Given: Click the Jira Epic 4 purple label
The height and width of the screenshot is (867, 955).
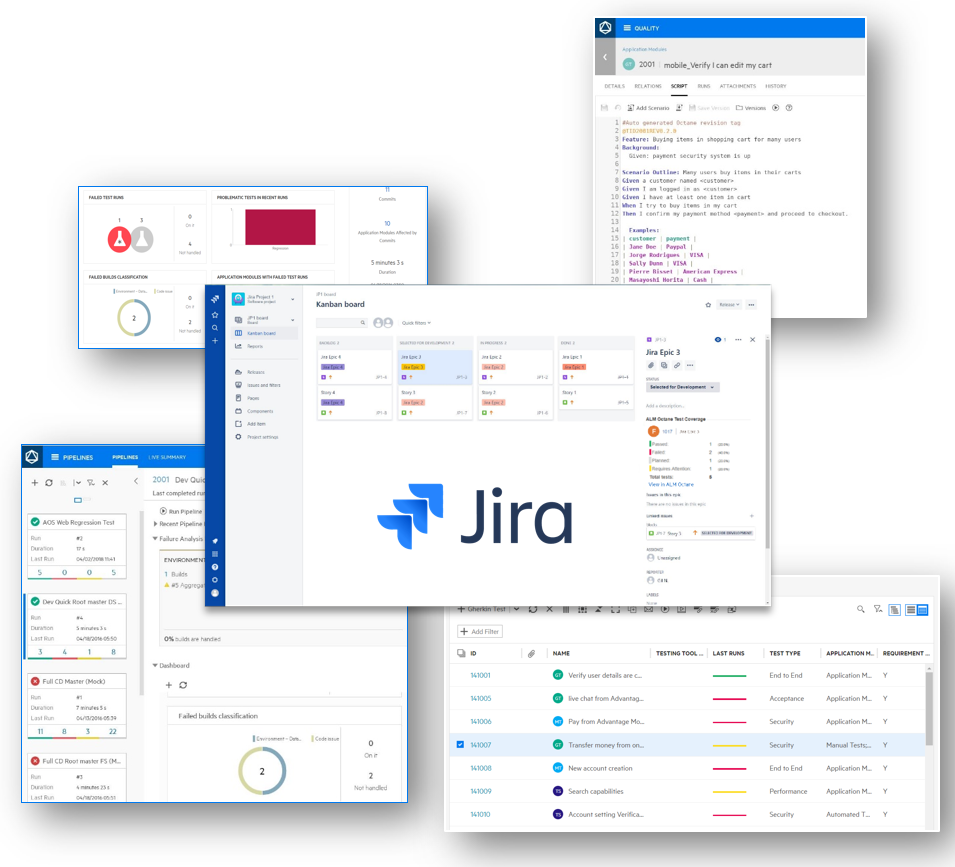Looking at the screenshot, I should click(x=333, y=367).
